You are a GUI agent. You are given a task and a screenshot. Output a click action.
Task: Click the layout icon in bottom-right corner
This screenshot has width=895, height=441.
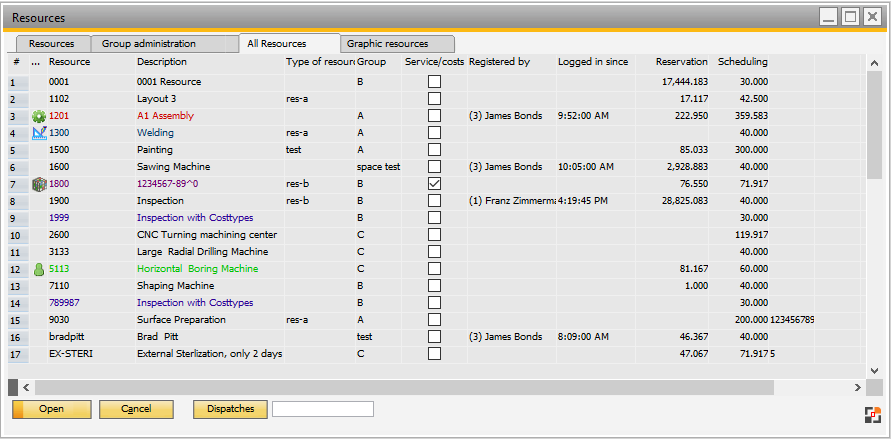(x=873, y=416)
